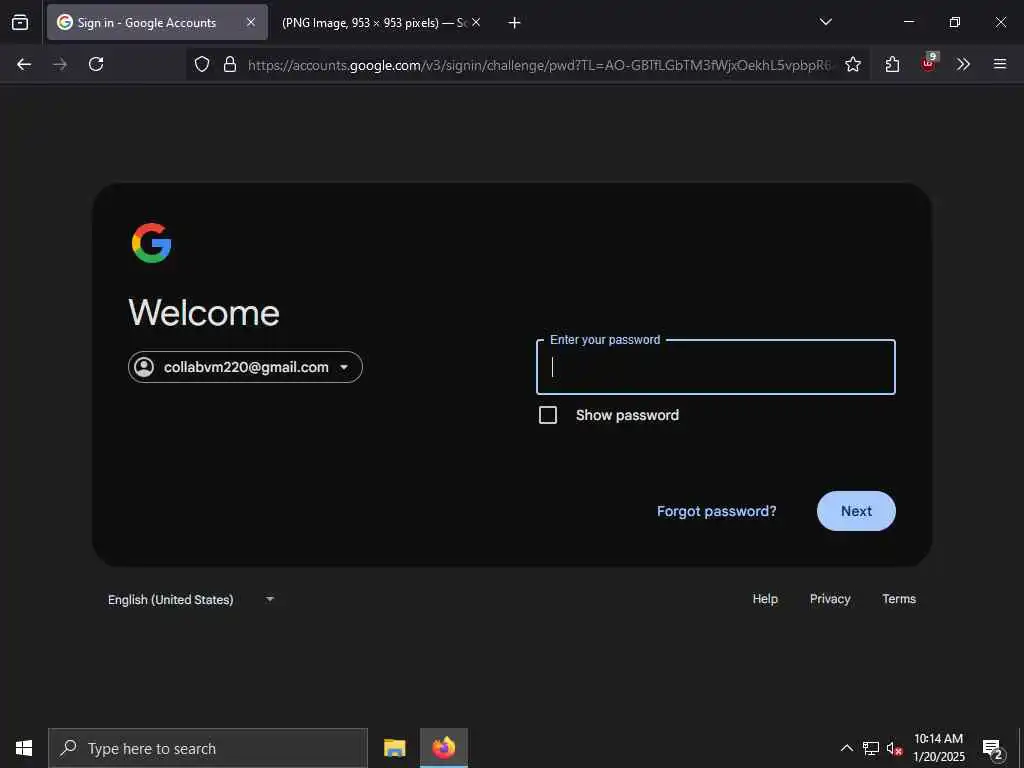1024x768 pixels.
Task: Open the Privacy link
Action: point(830,599)
